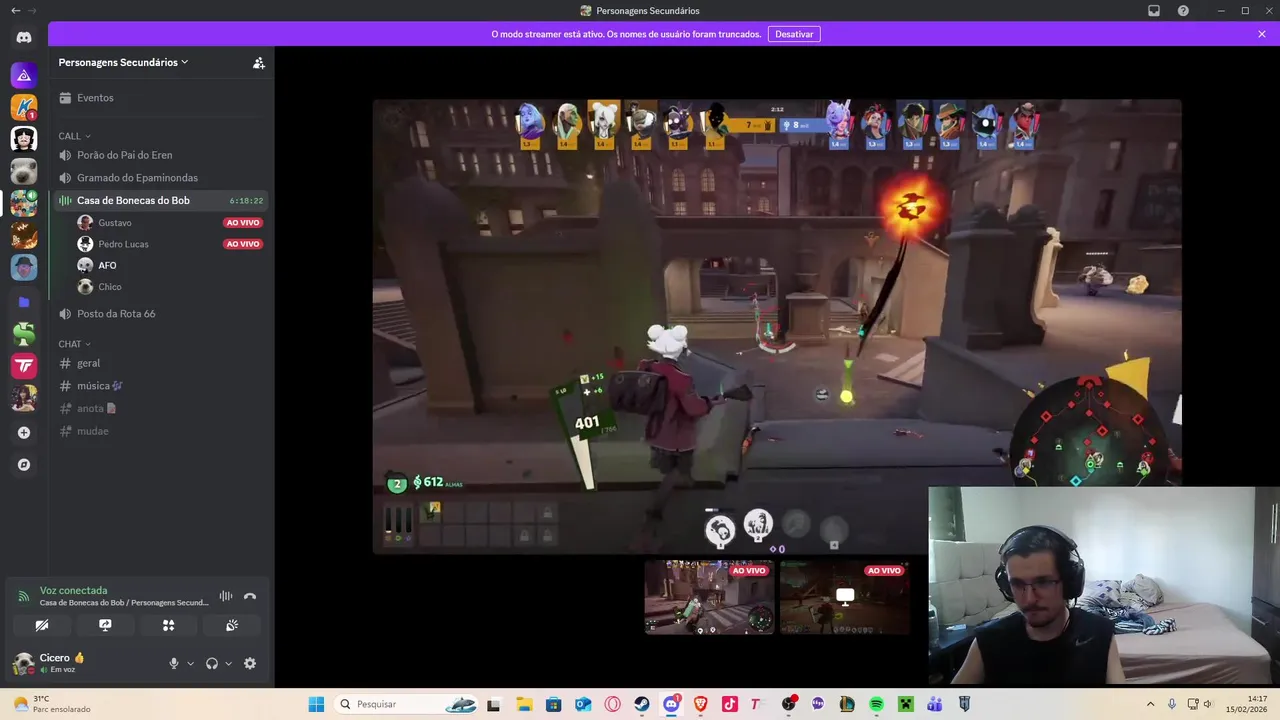The height and width of the screenshot is (720, 1280).
Task: Select the red TFT-logo server icon
Action: pyautogui.click(x=24, y=366)
